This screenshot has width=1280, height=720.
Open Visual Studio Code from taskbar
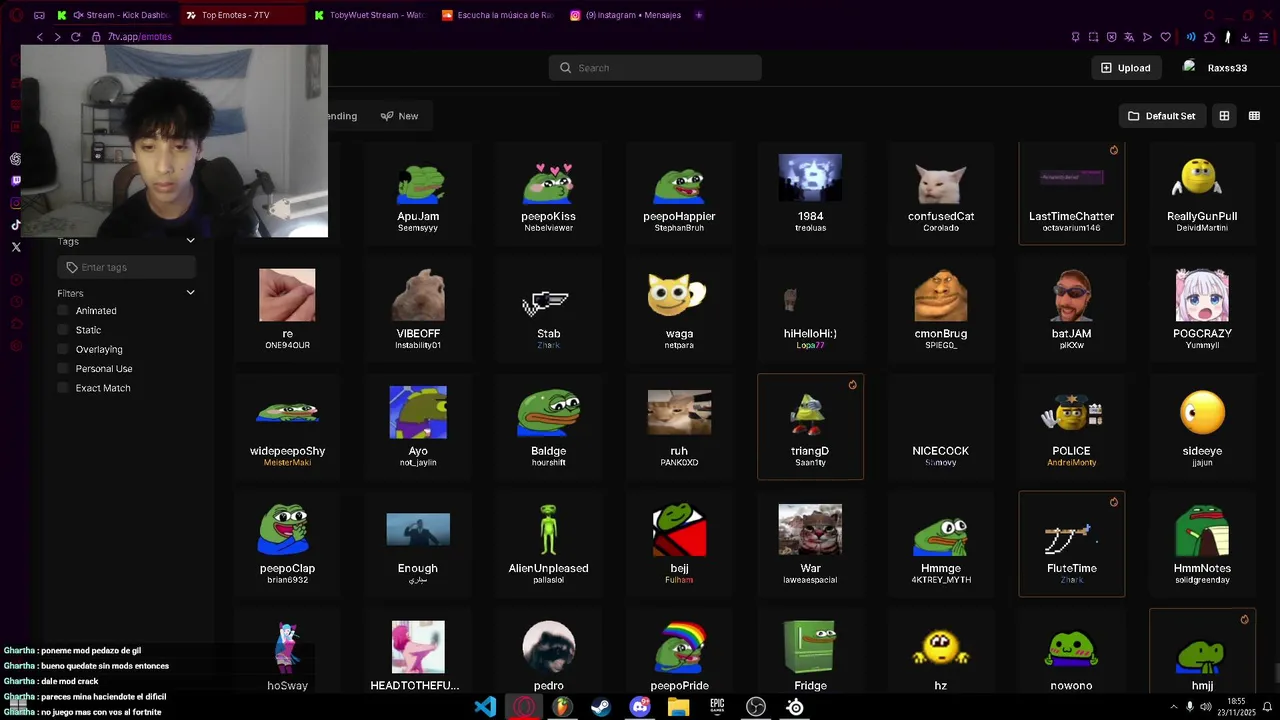tap(485, 707)
